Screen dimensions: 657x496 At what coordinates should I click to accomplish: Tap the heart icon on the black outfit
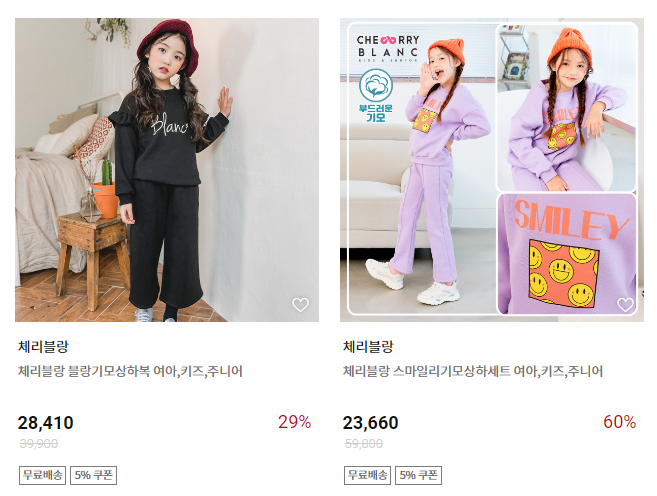[300, 305]
